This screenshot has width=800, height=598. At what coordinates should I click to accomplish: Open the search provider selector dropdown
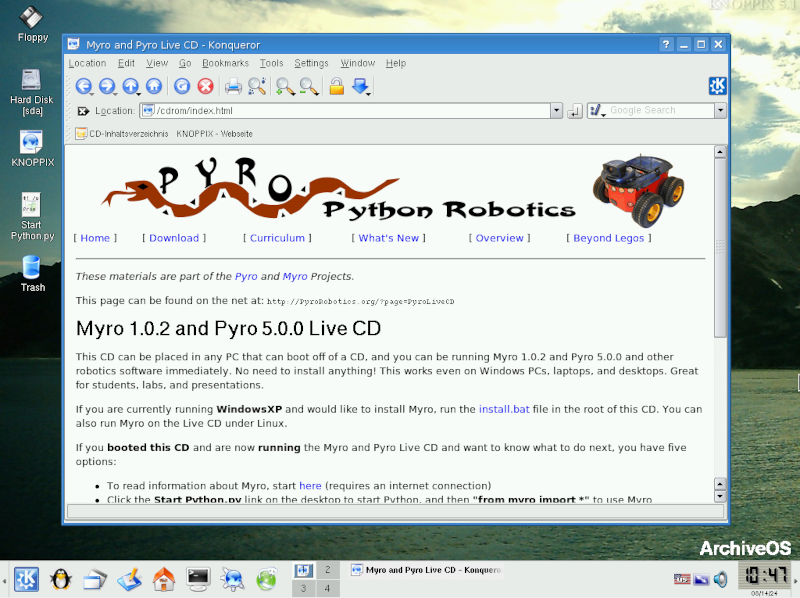click(597, 110)
